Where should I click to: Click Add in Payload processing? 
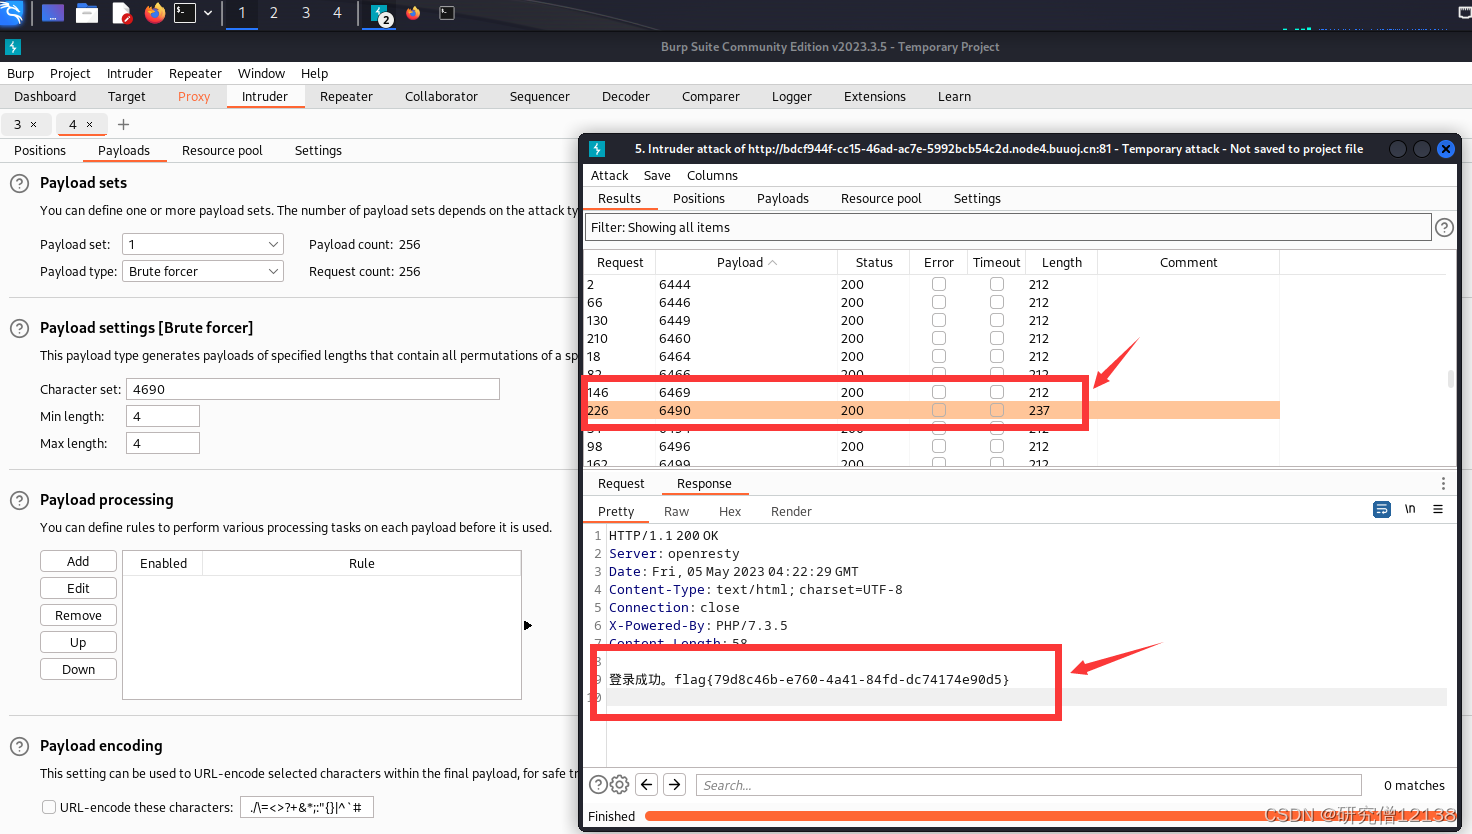click(78, 561)
